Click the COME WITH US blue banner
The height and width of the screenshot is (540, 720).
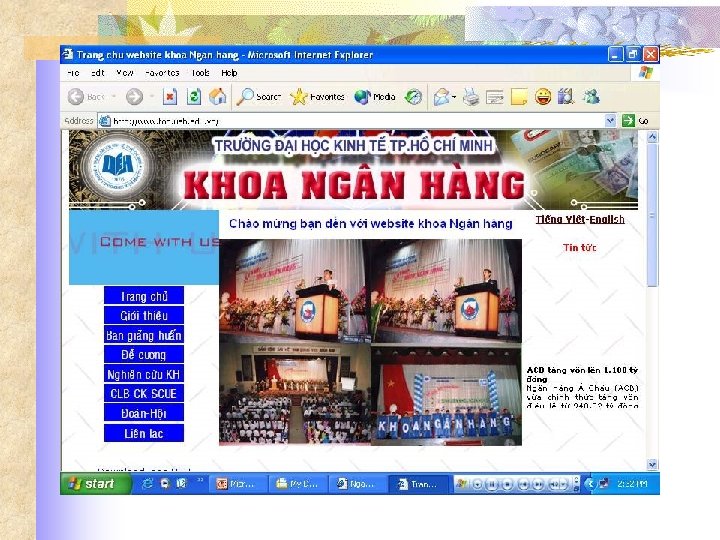144,247
